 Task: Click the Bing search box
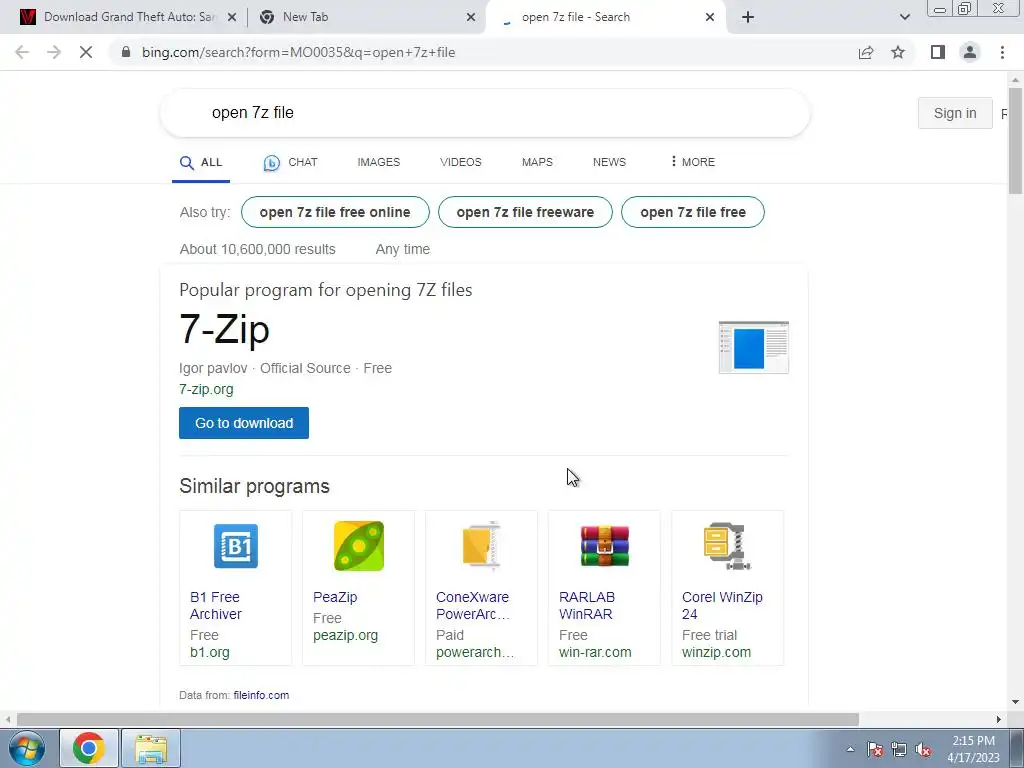click(485, 113)
